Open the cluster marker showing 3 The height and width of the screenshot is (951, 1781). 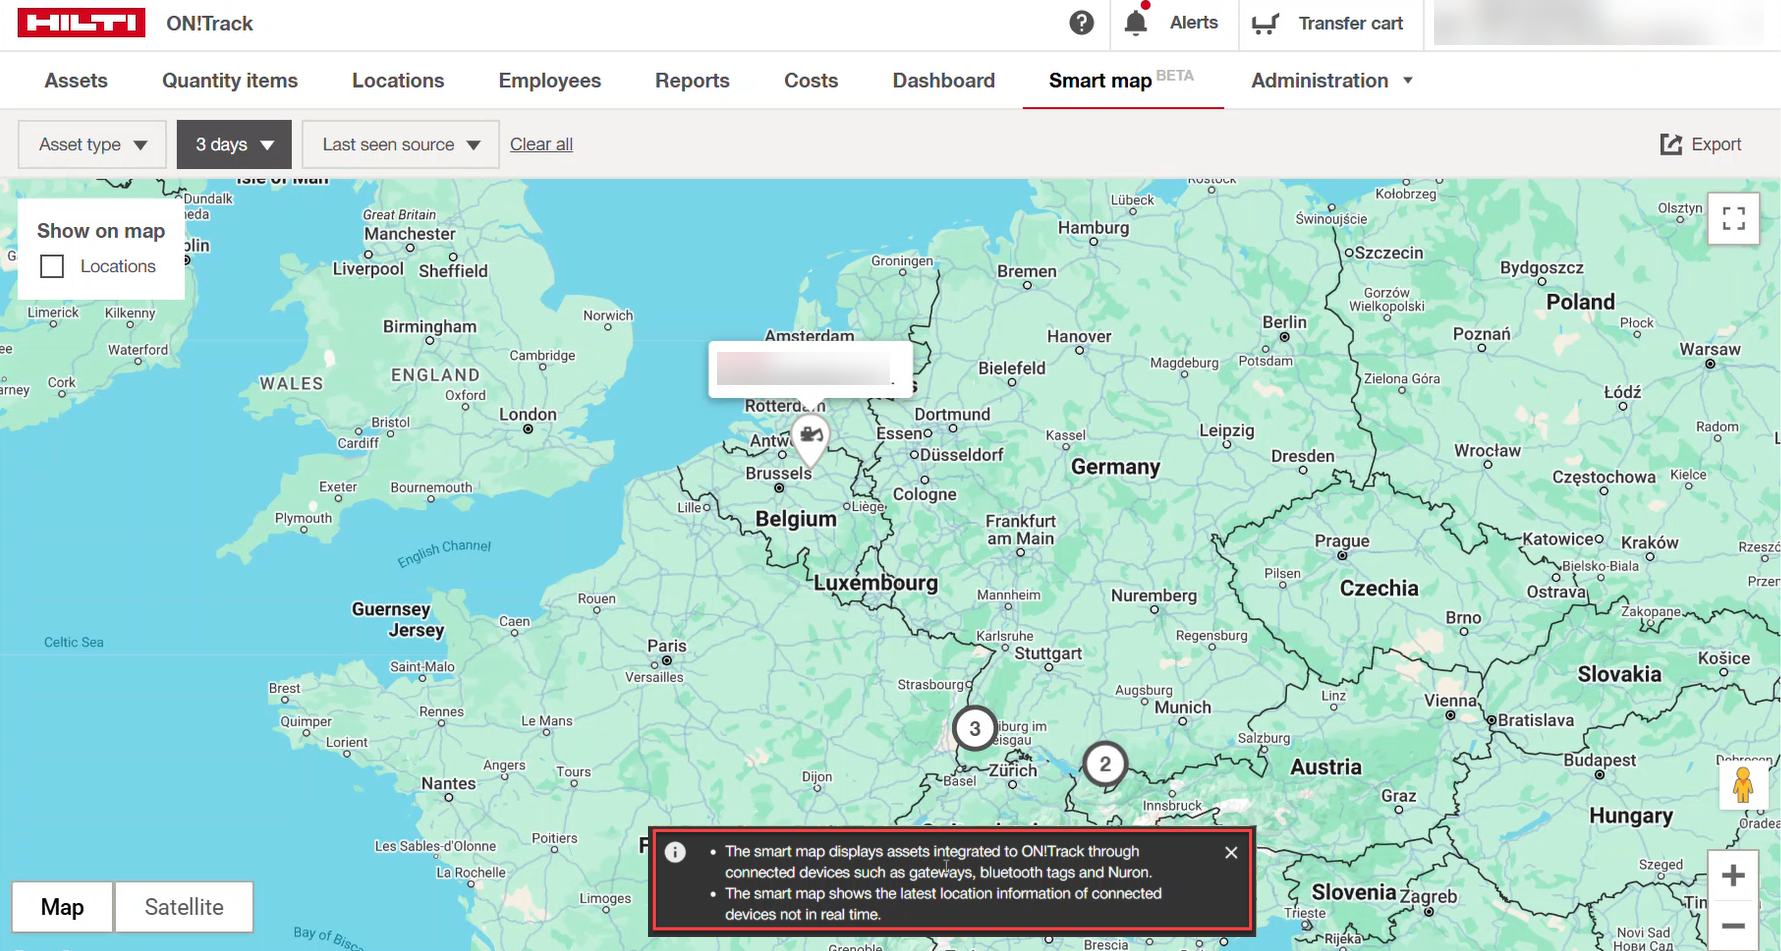click(x=974, y=728)
